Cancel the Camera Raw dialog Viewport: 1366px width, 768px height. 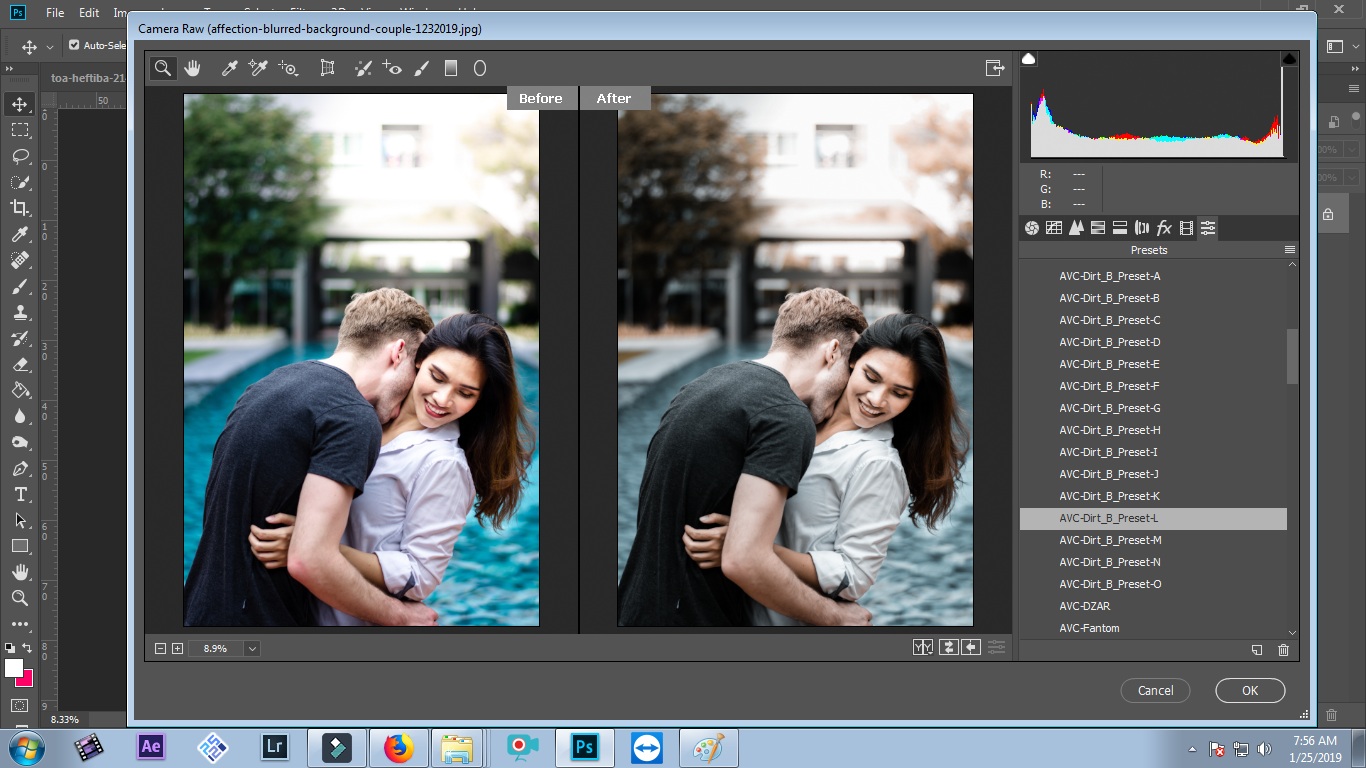click(1155, 690)
